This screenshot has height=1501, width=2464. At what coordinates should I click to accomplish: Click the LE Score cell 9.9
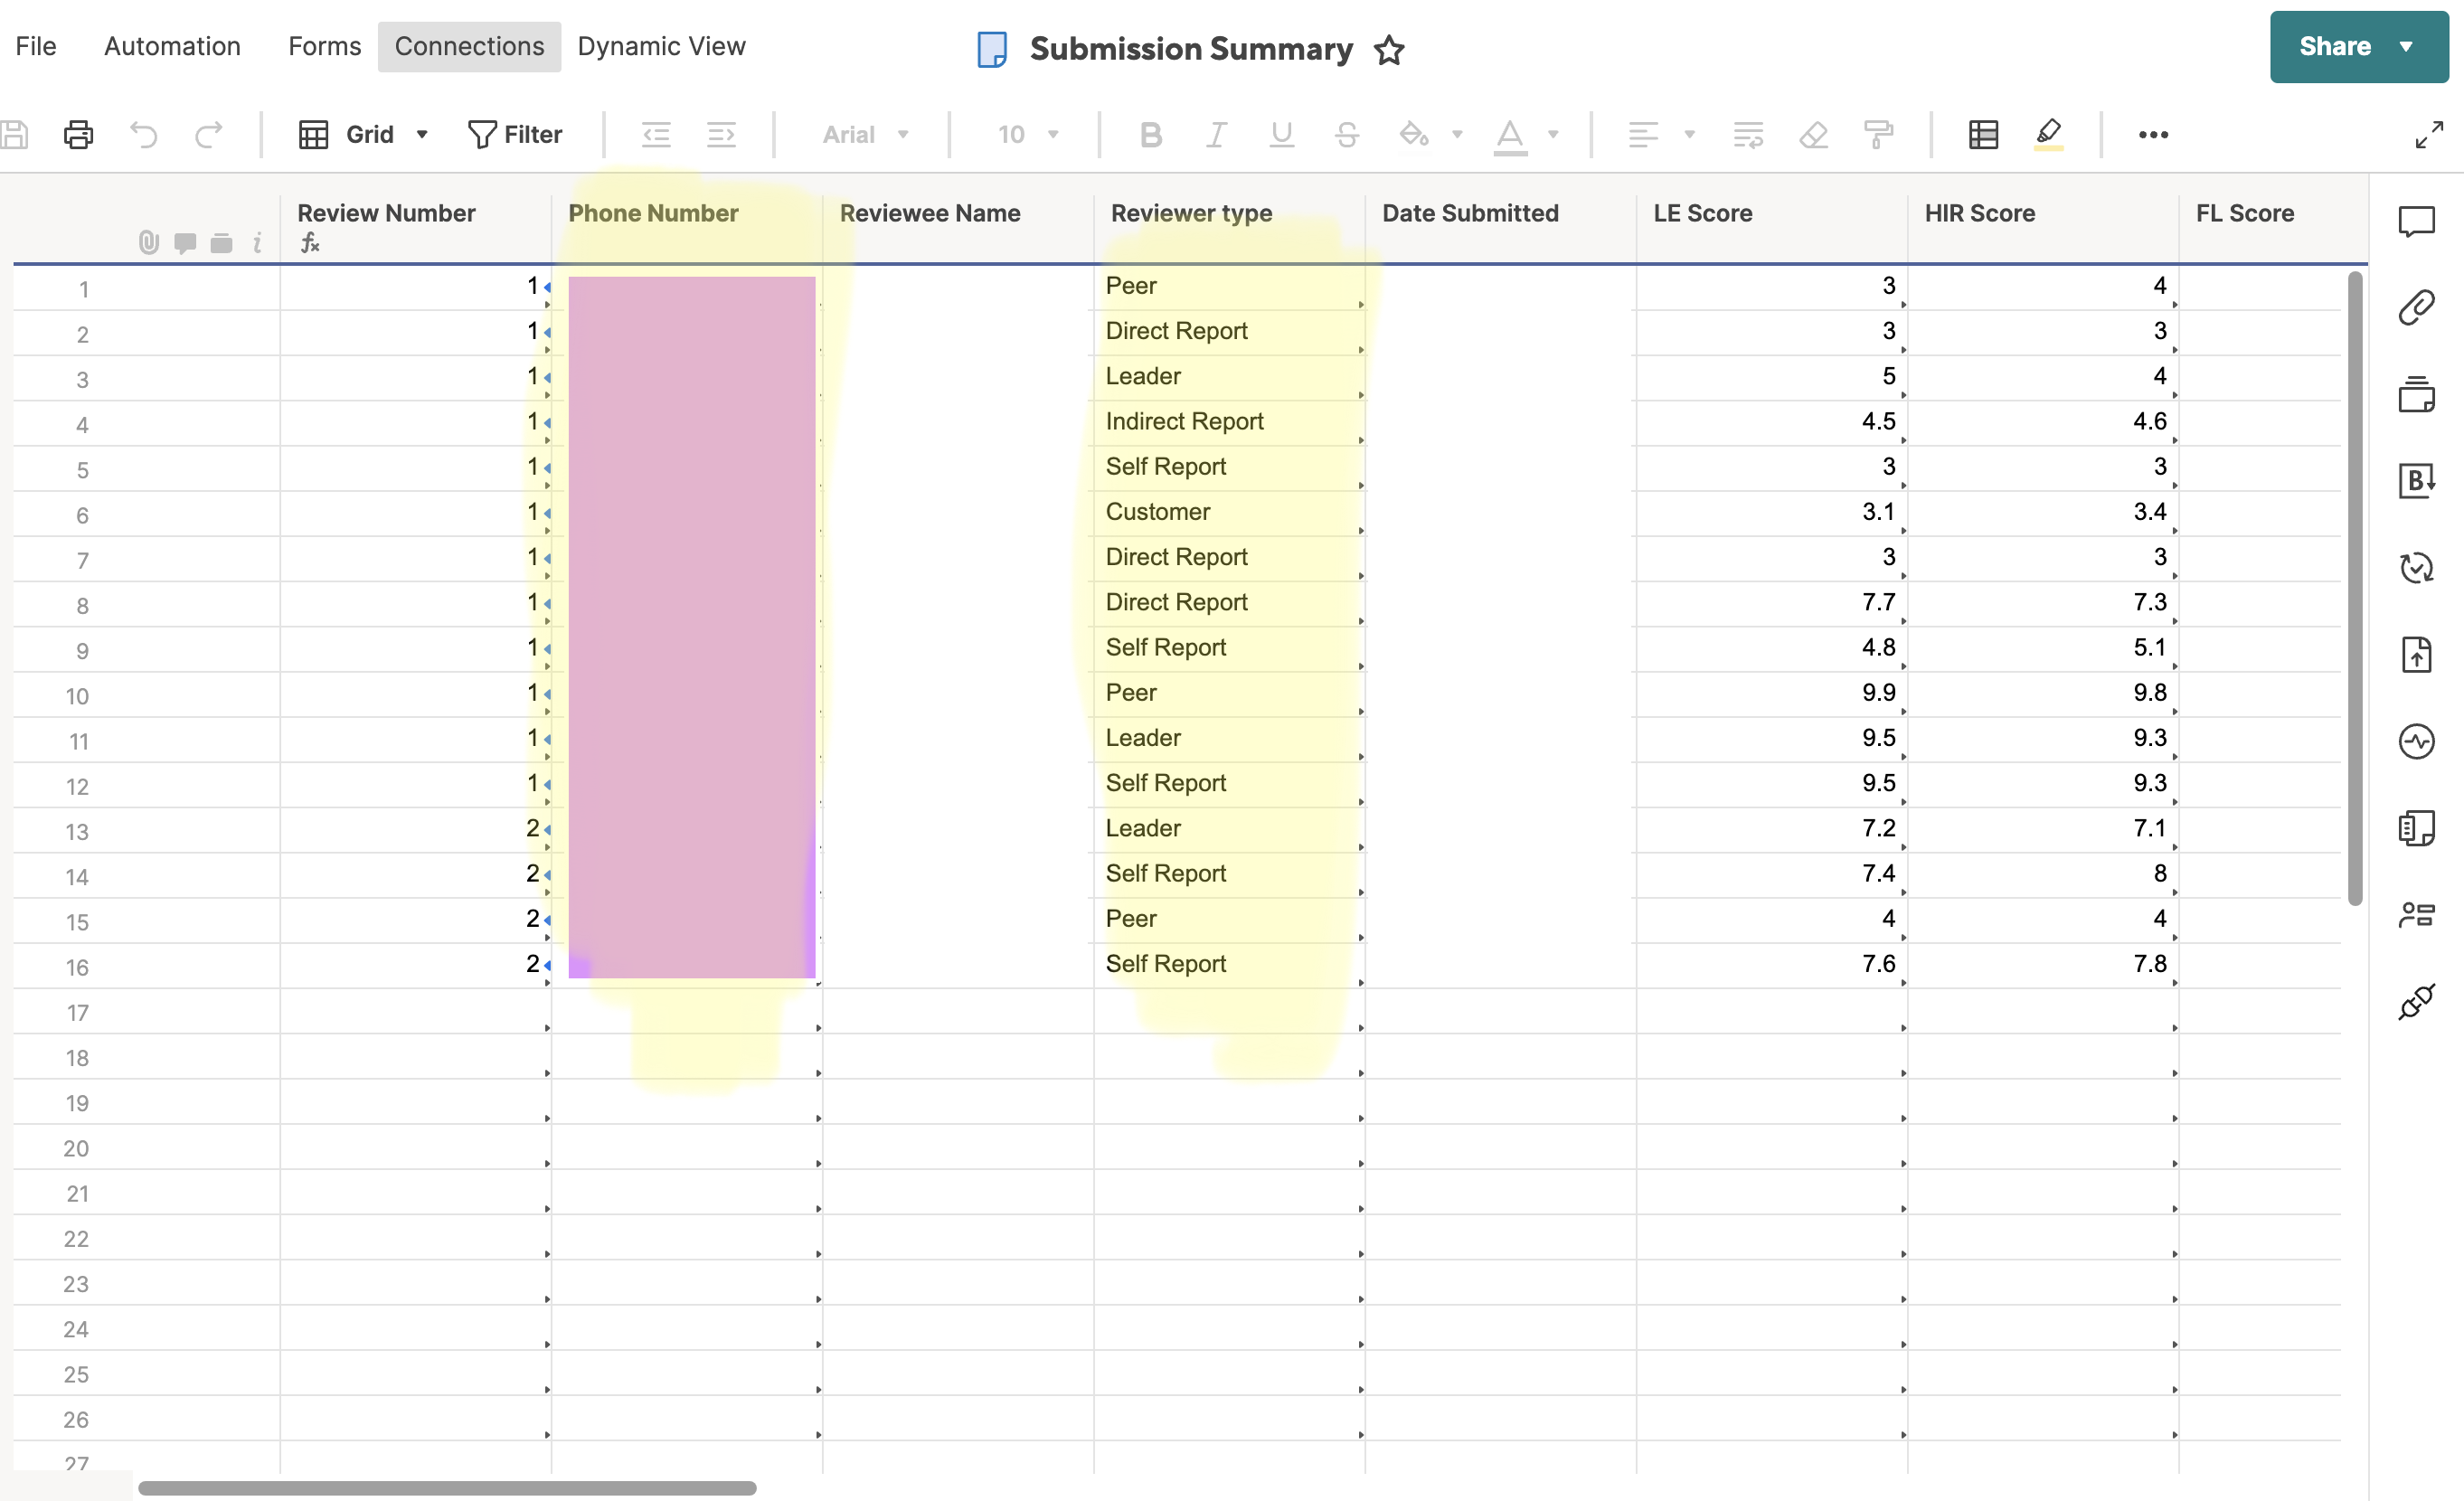[x=1771, y=693]
